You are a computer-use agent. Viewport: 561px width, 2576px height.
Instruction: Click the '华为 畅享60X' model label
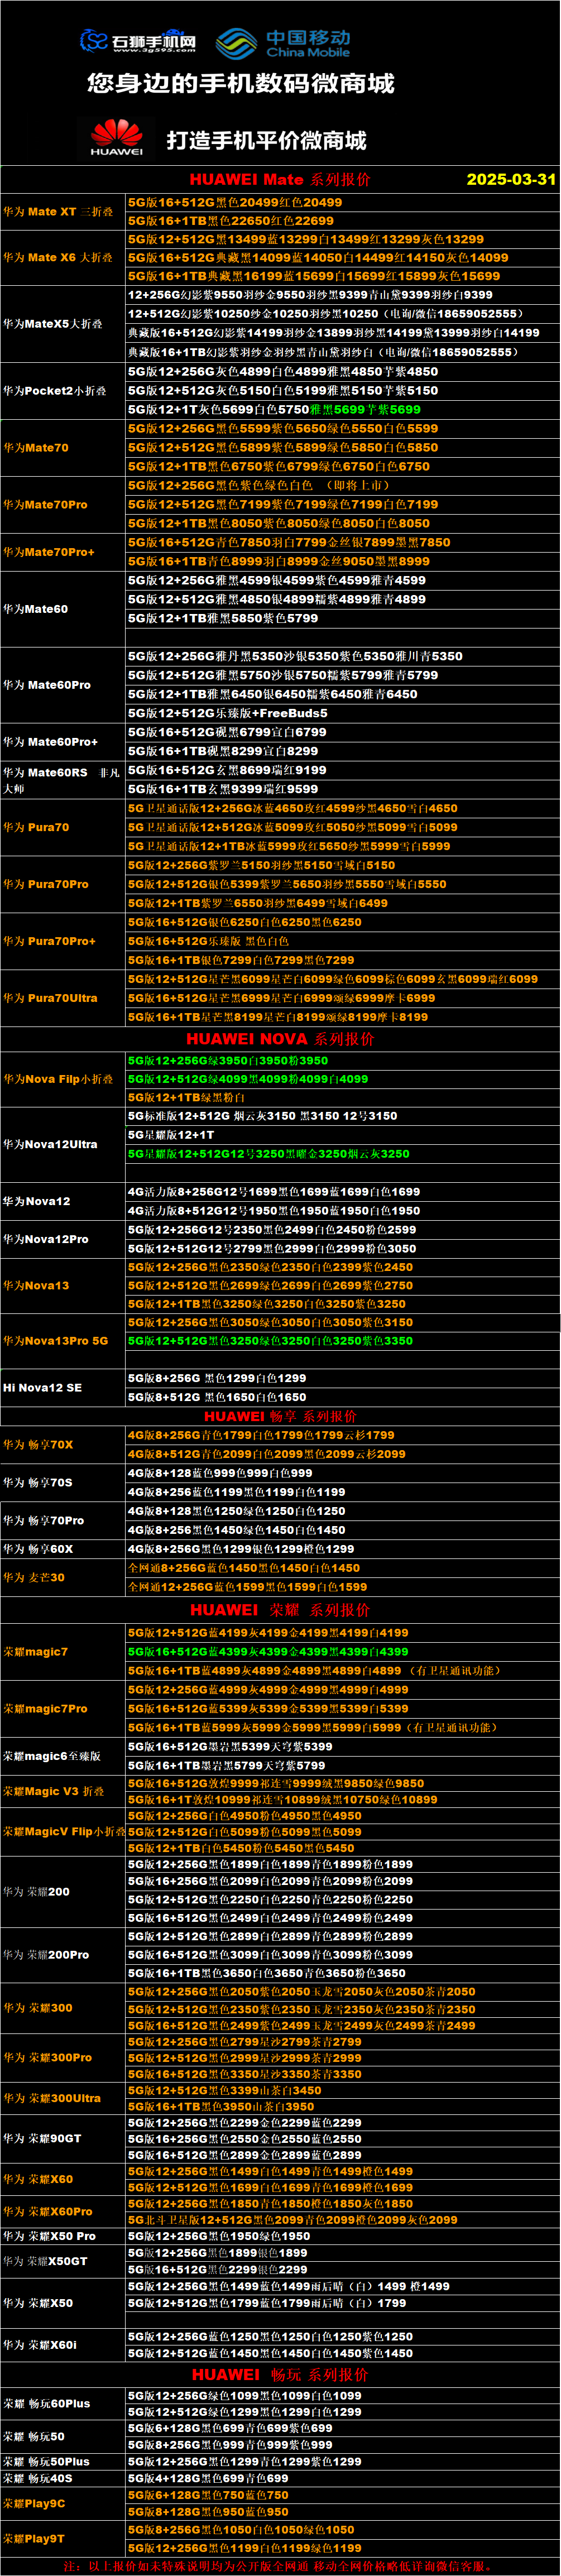[38, 1549]
